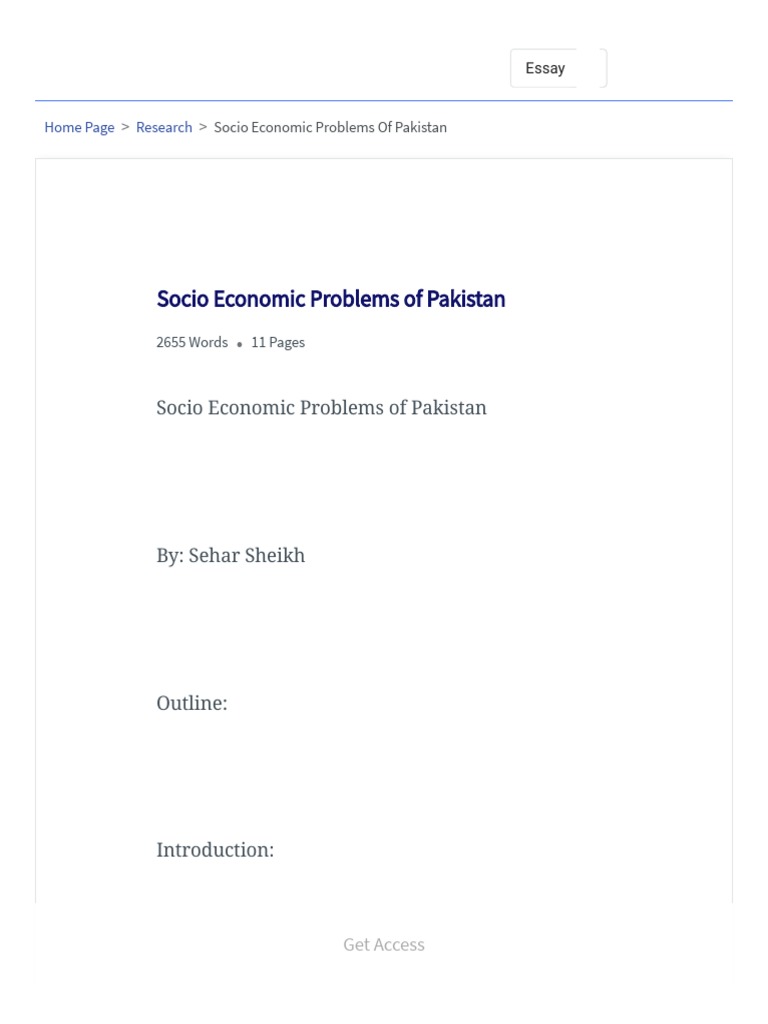This screenshot has width=768, height=1024.
Task: Click the author line By: Sehar Sheikh
Action: [x=230, y=556]
